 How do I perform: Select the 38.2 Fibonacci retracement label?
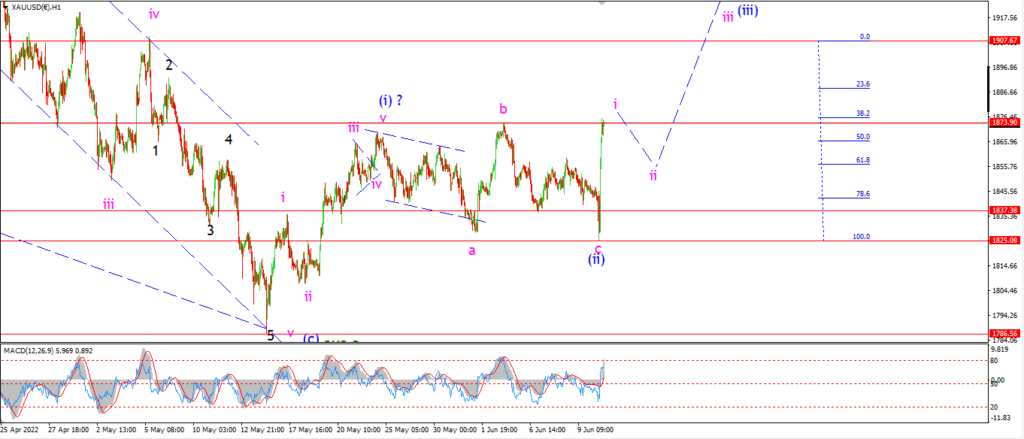click(863, 113)
